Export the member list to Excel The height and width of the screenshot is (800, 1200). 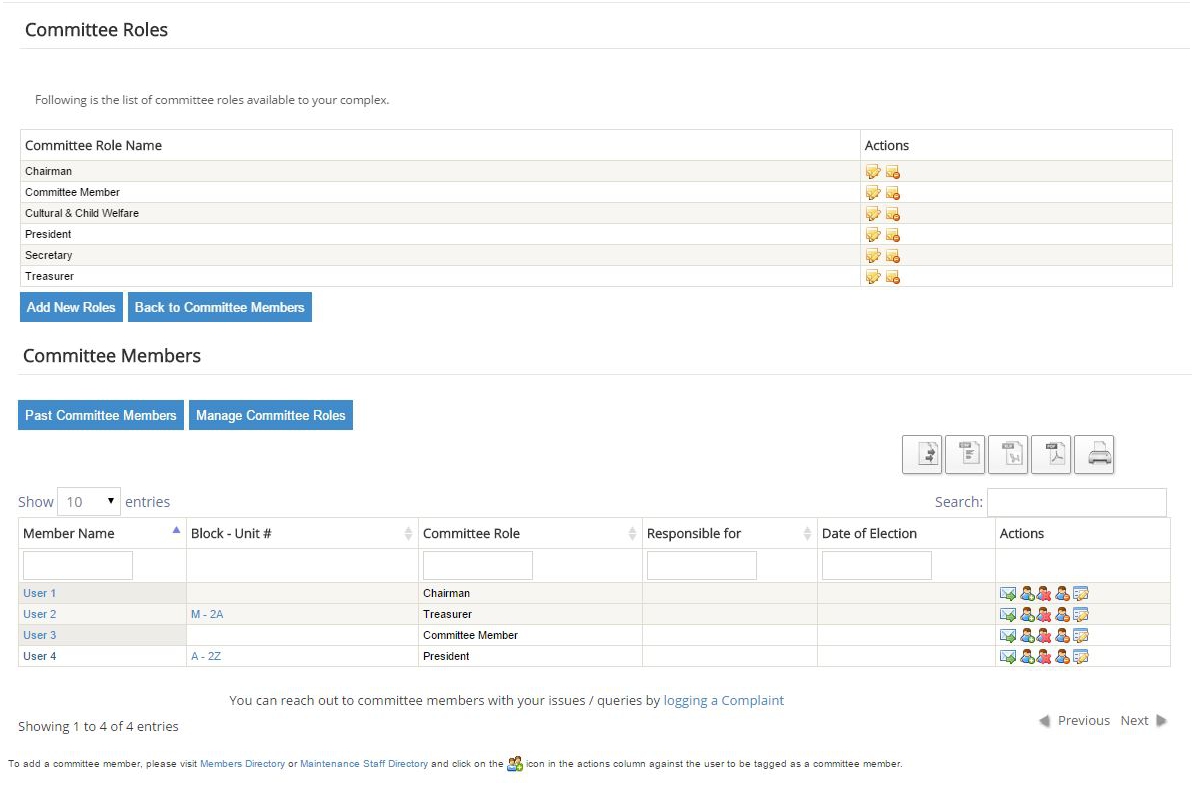click(1008, 454)
